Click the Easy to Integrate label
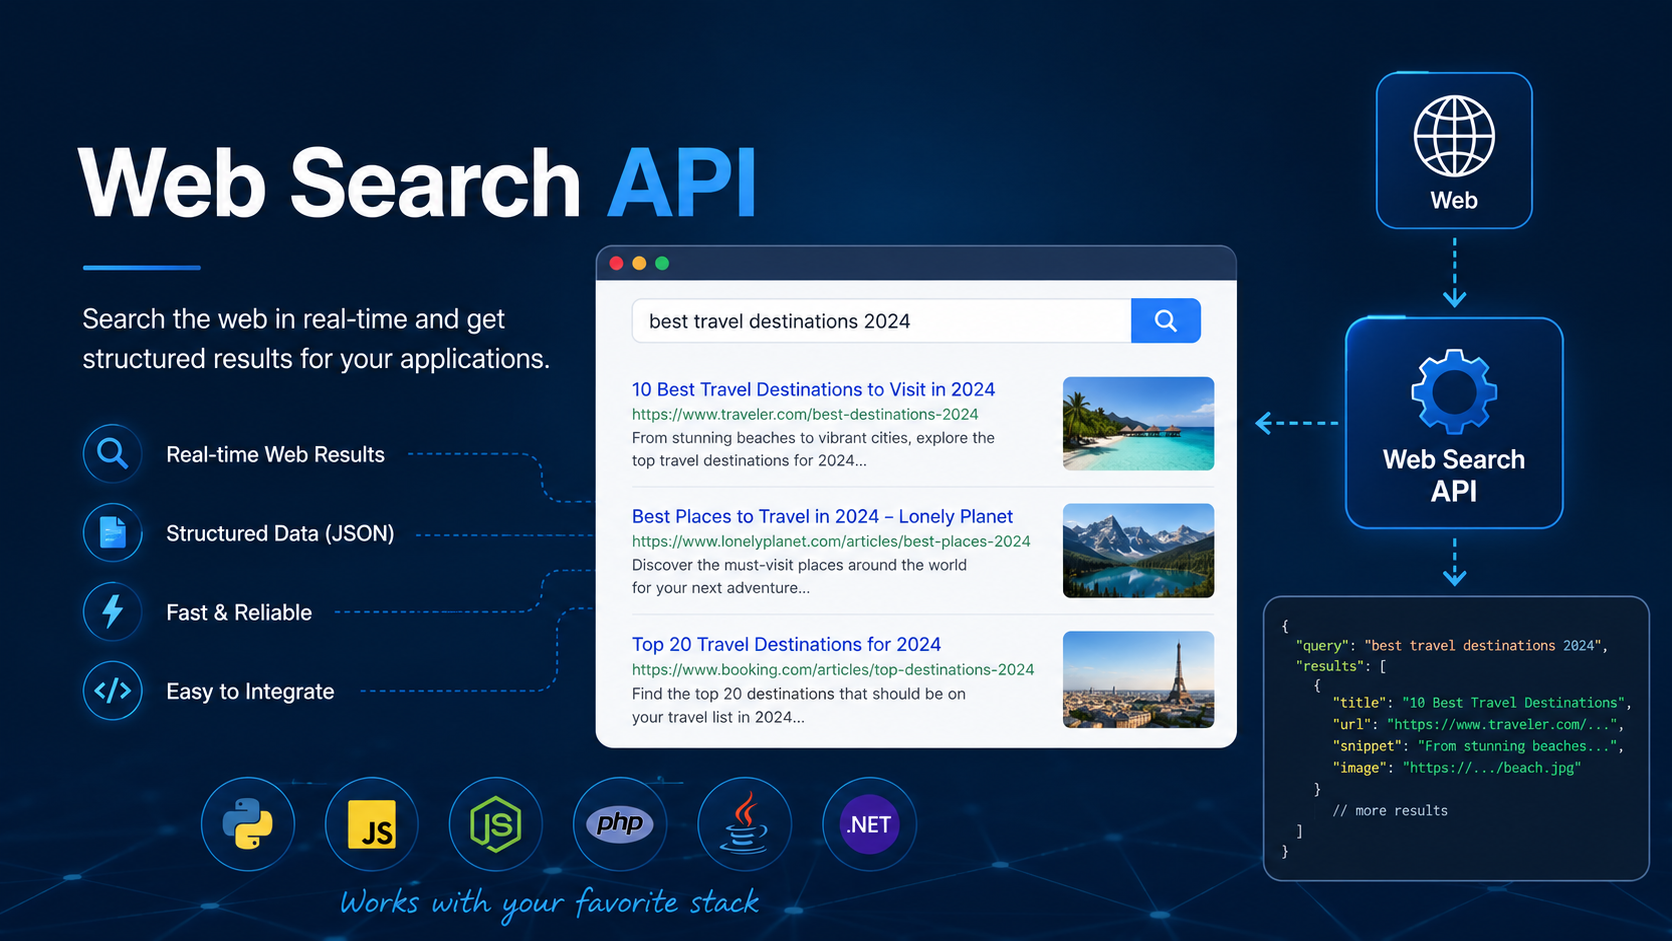The width and height of the screenshot is (1672, 941). coord(250,691)
